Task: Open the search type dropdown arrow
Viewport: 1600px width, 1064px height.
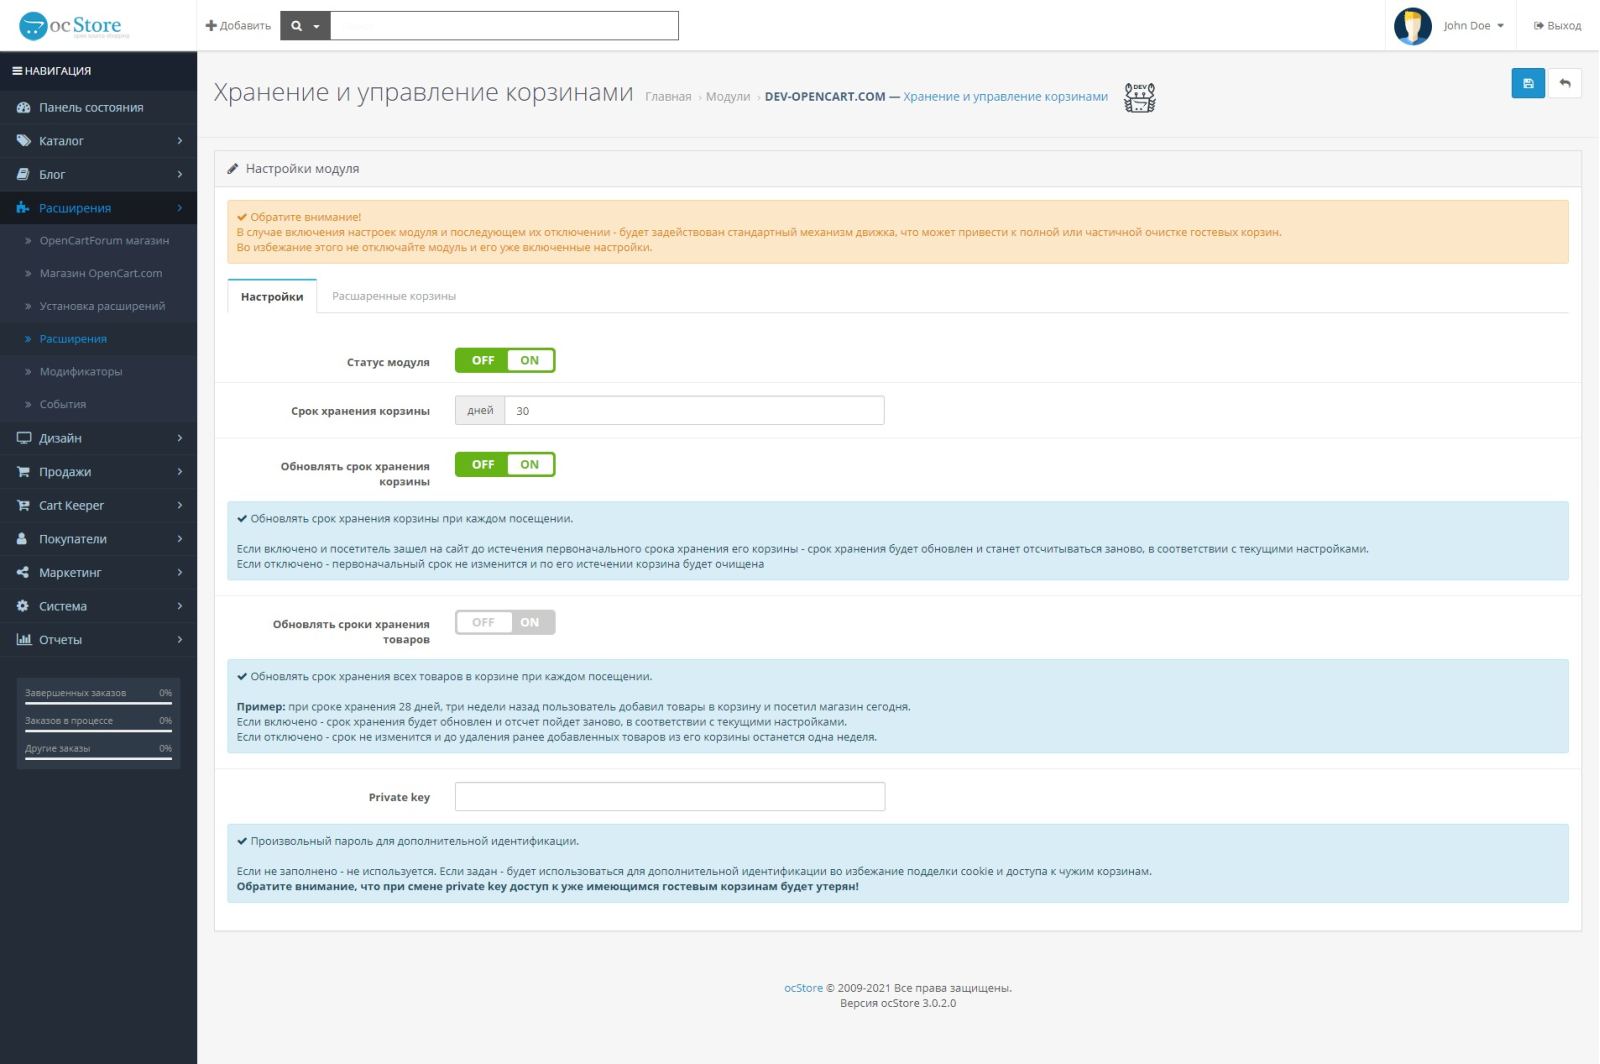Action: 316,26
